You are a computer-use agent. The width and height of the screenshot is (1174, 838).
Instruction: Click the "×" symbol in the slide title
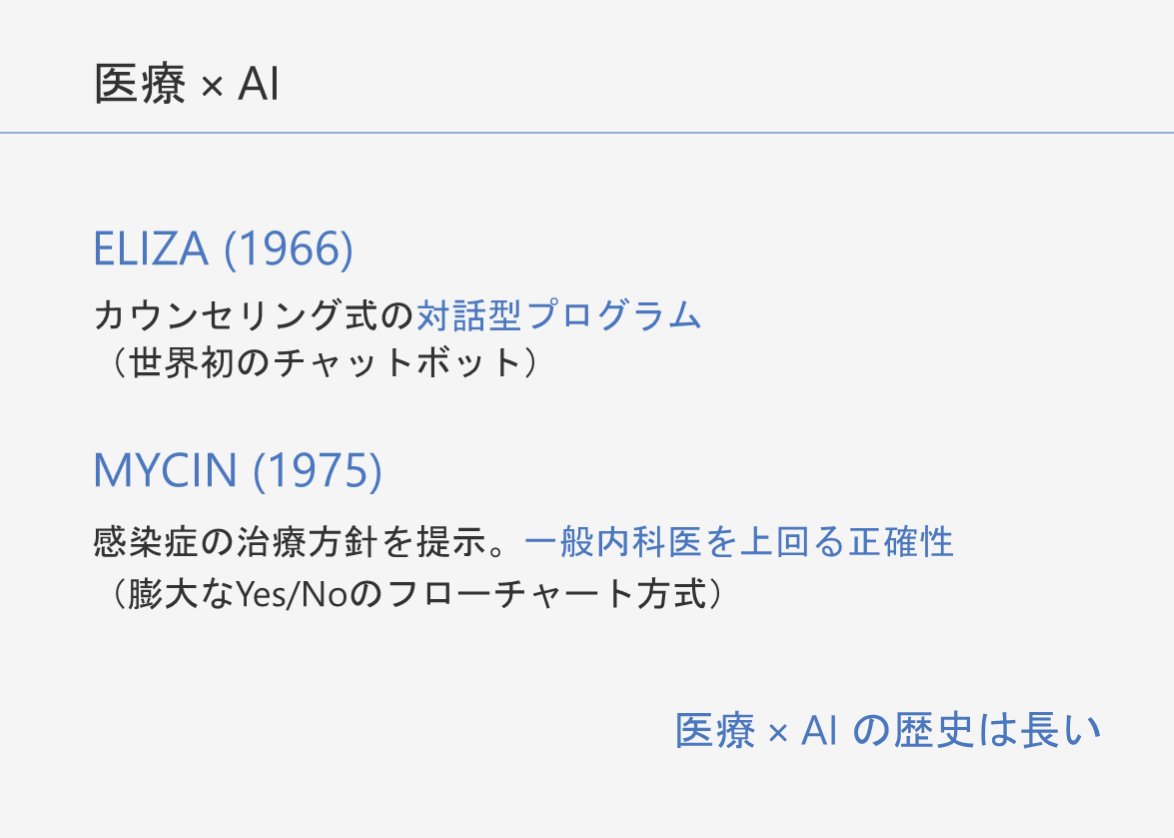pos(211,88)
